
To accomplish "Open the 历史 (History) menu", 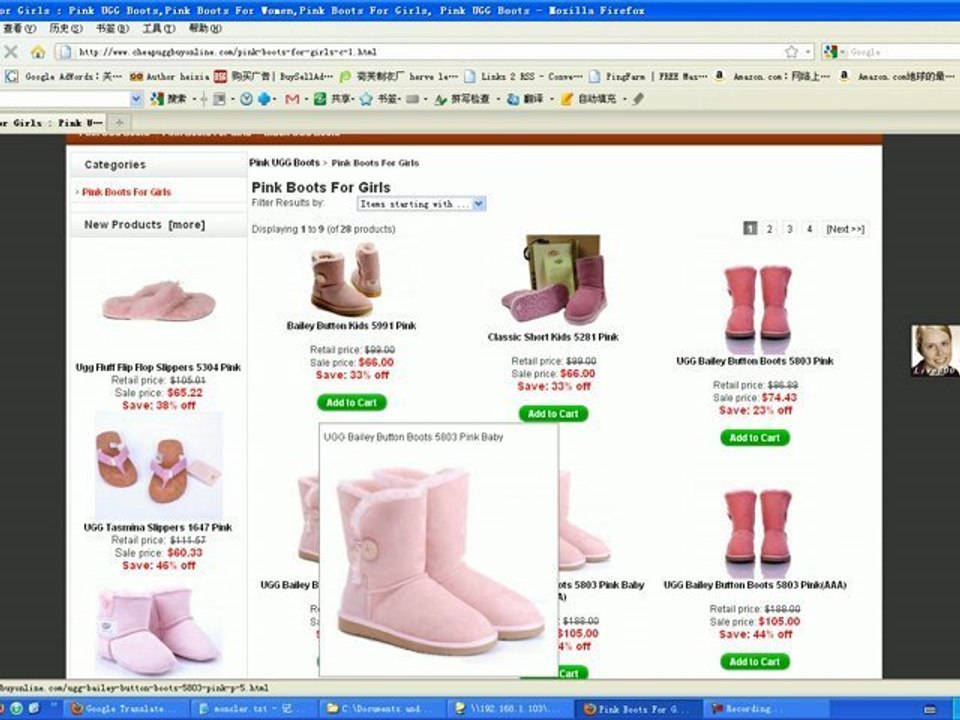I will click(66, 28).
